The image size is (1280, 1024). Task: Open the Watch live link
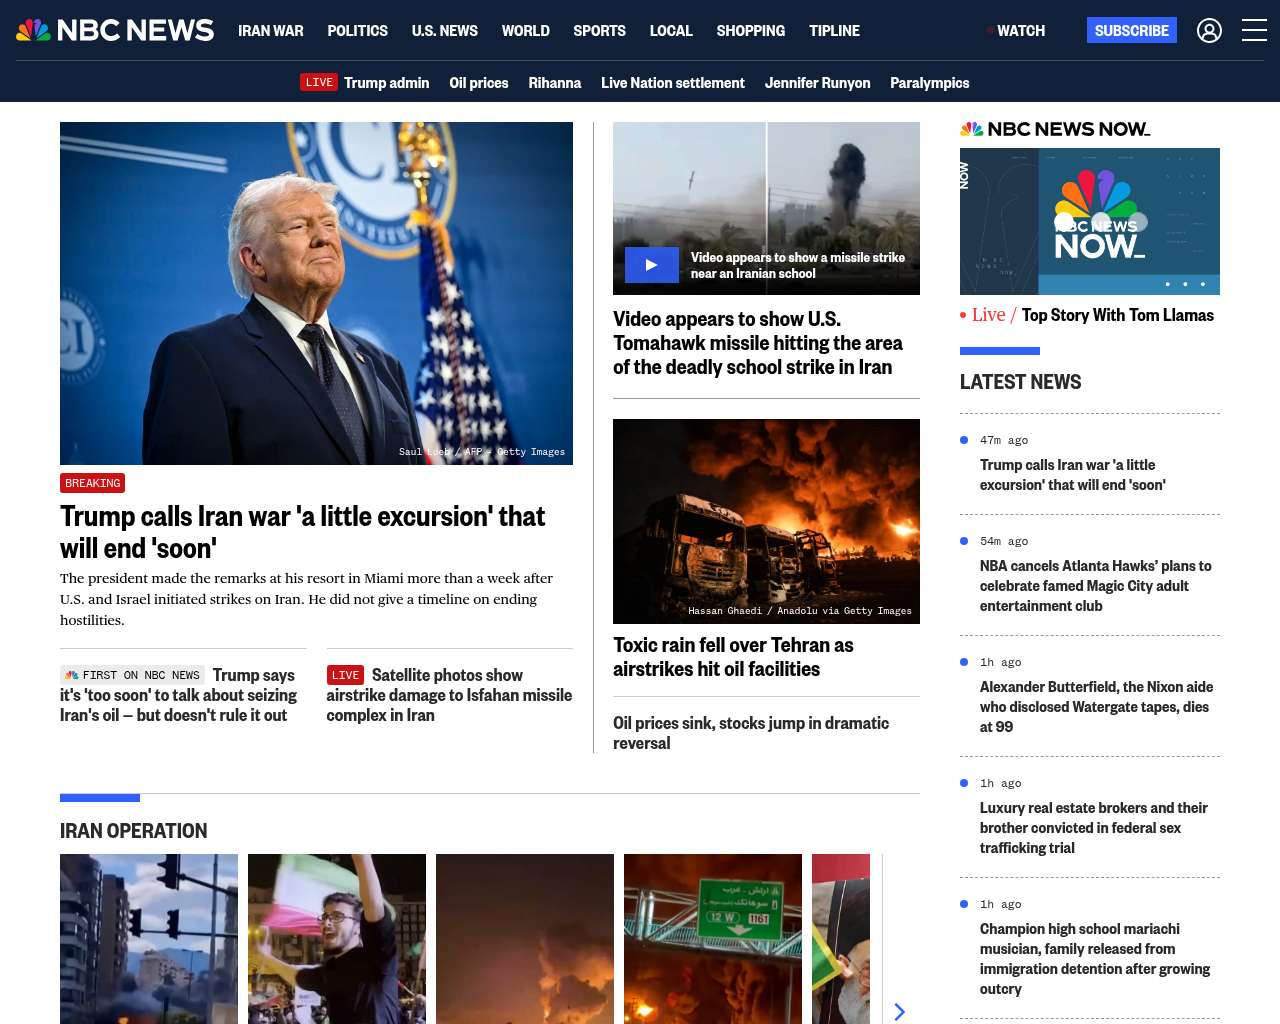[1020, 31]
